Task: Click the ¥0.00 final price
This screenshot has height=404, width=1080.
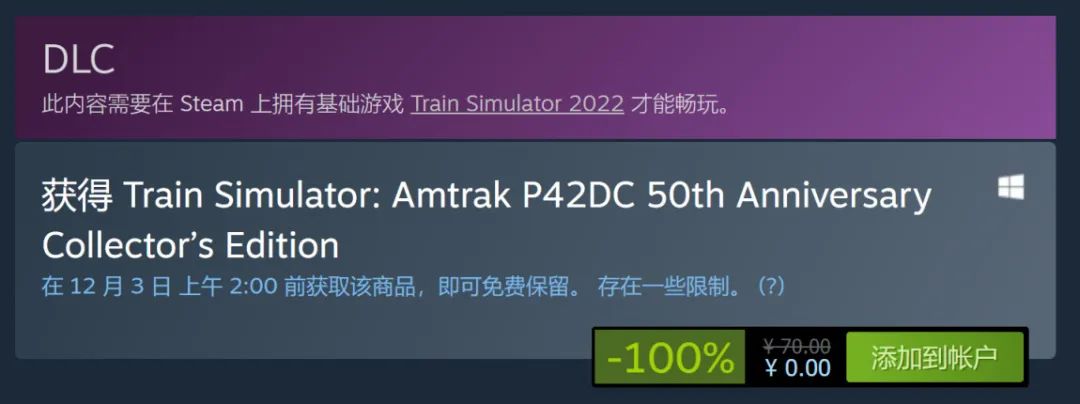Action: click(x=798, y=368)
